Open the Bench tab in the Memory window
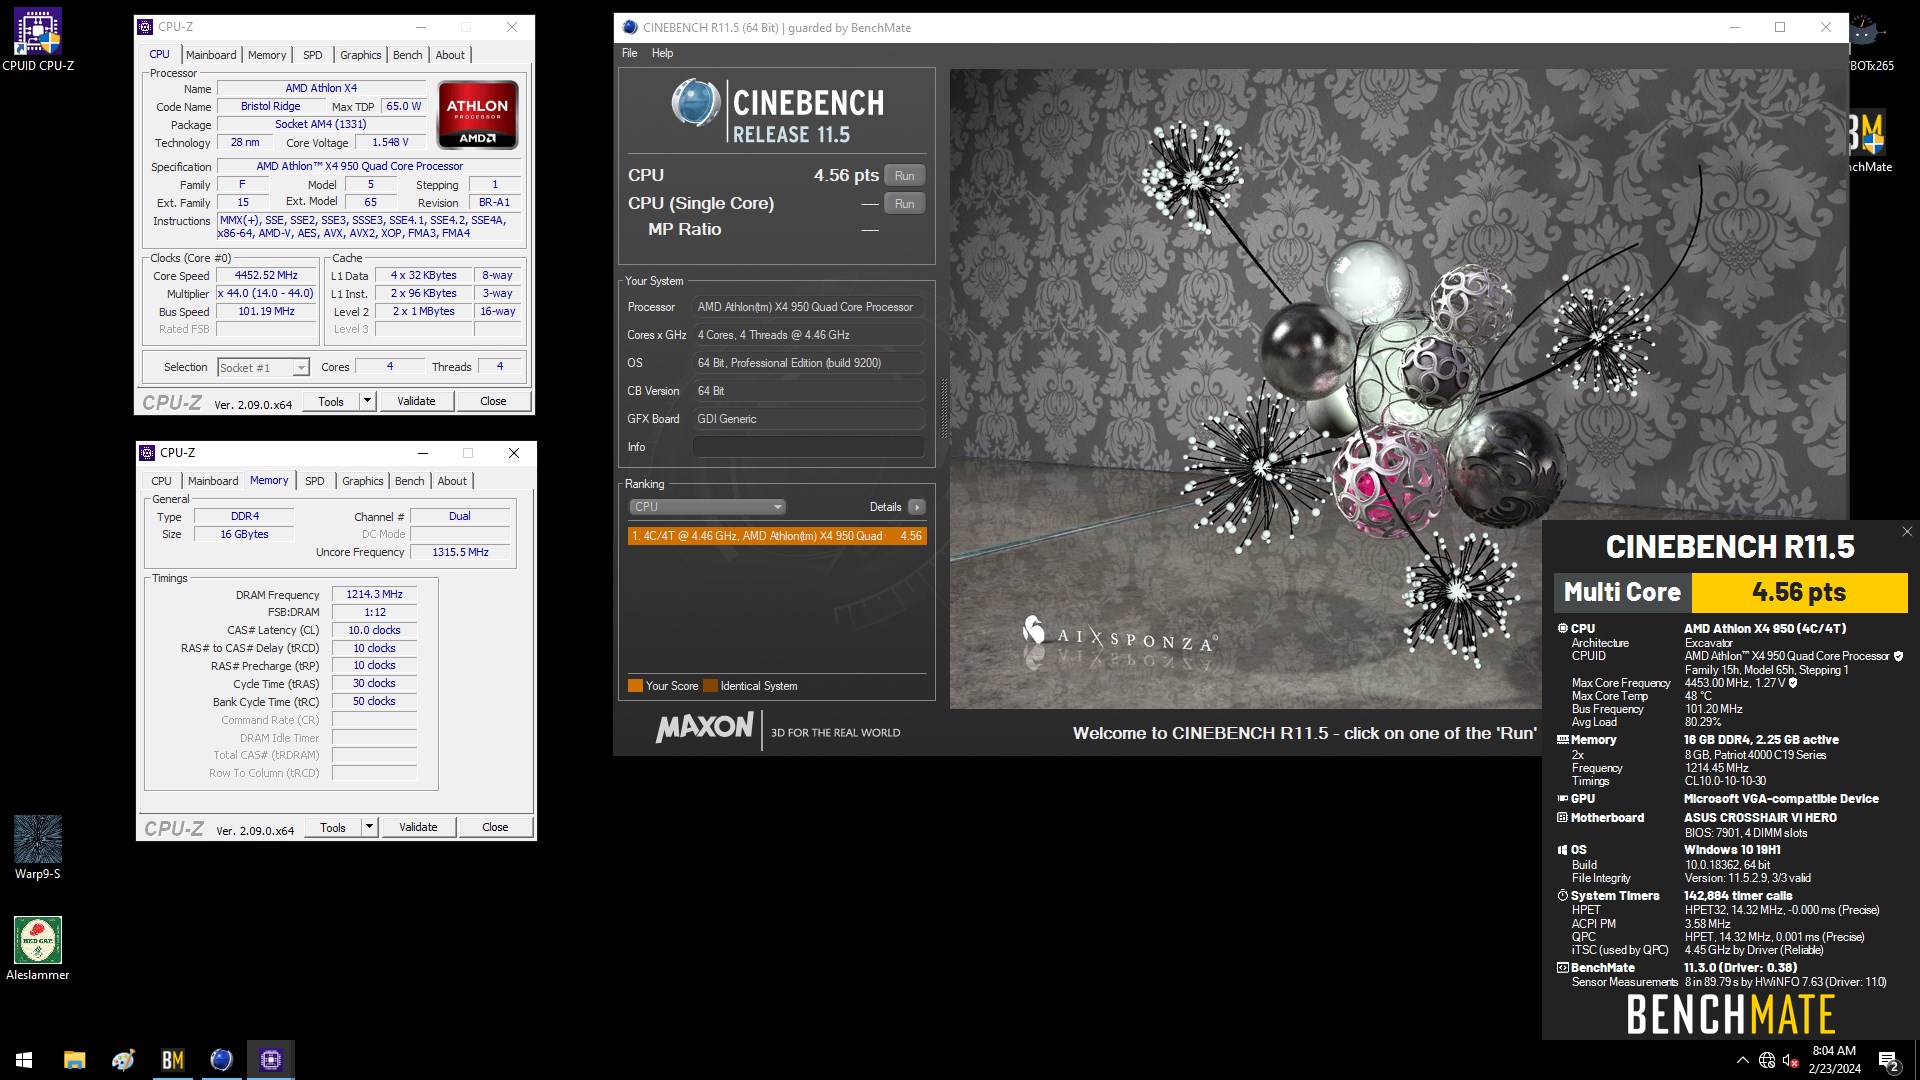1920x1080 pixels. (x=409, y=481)
